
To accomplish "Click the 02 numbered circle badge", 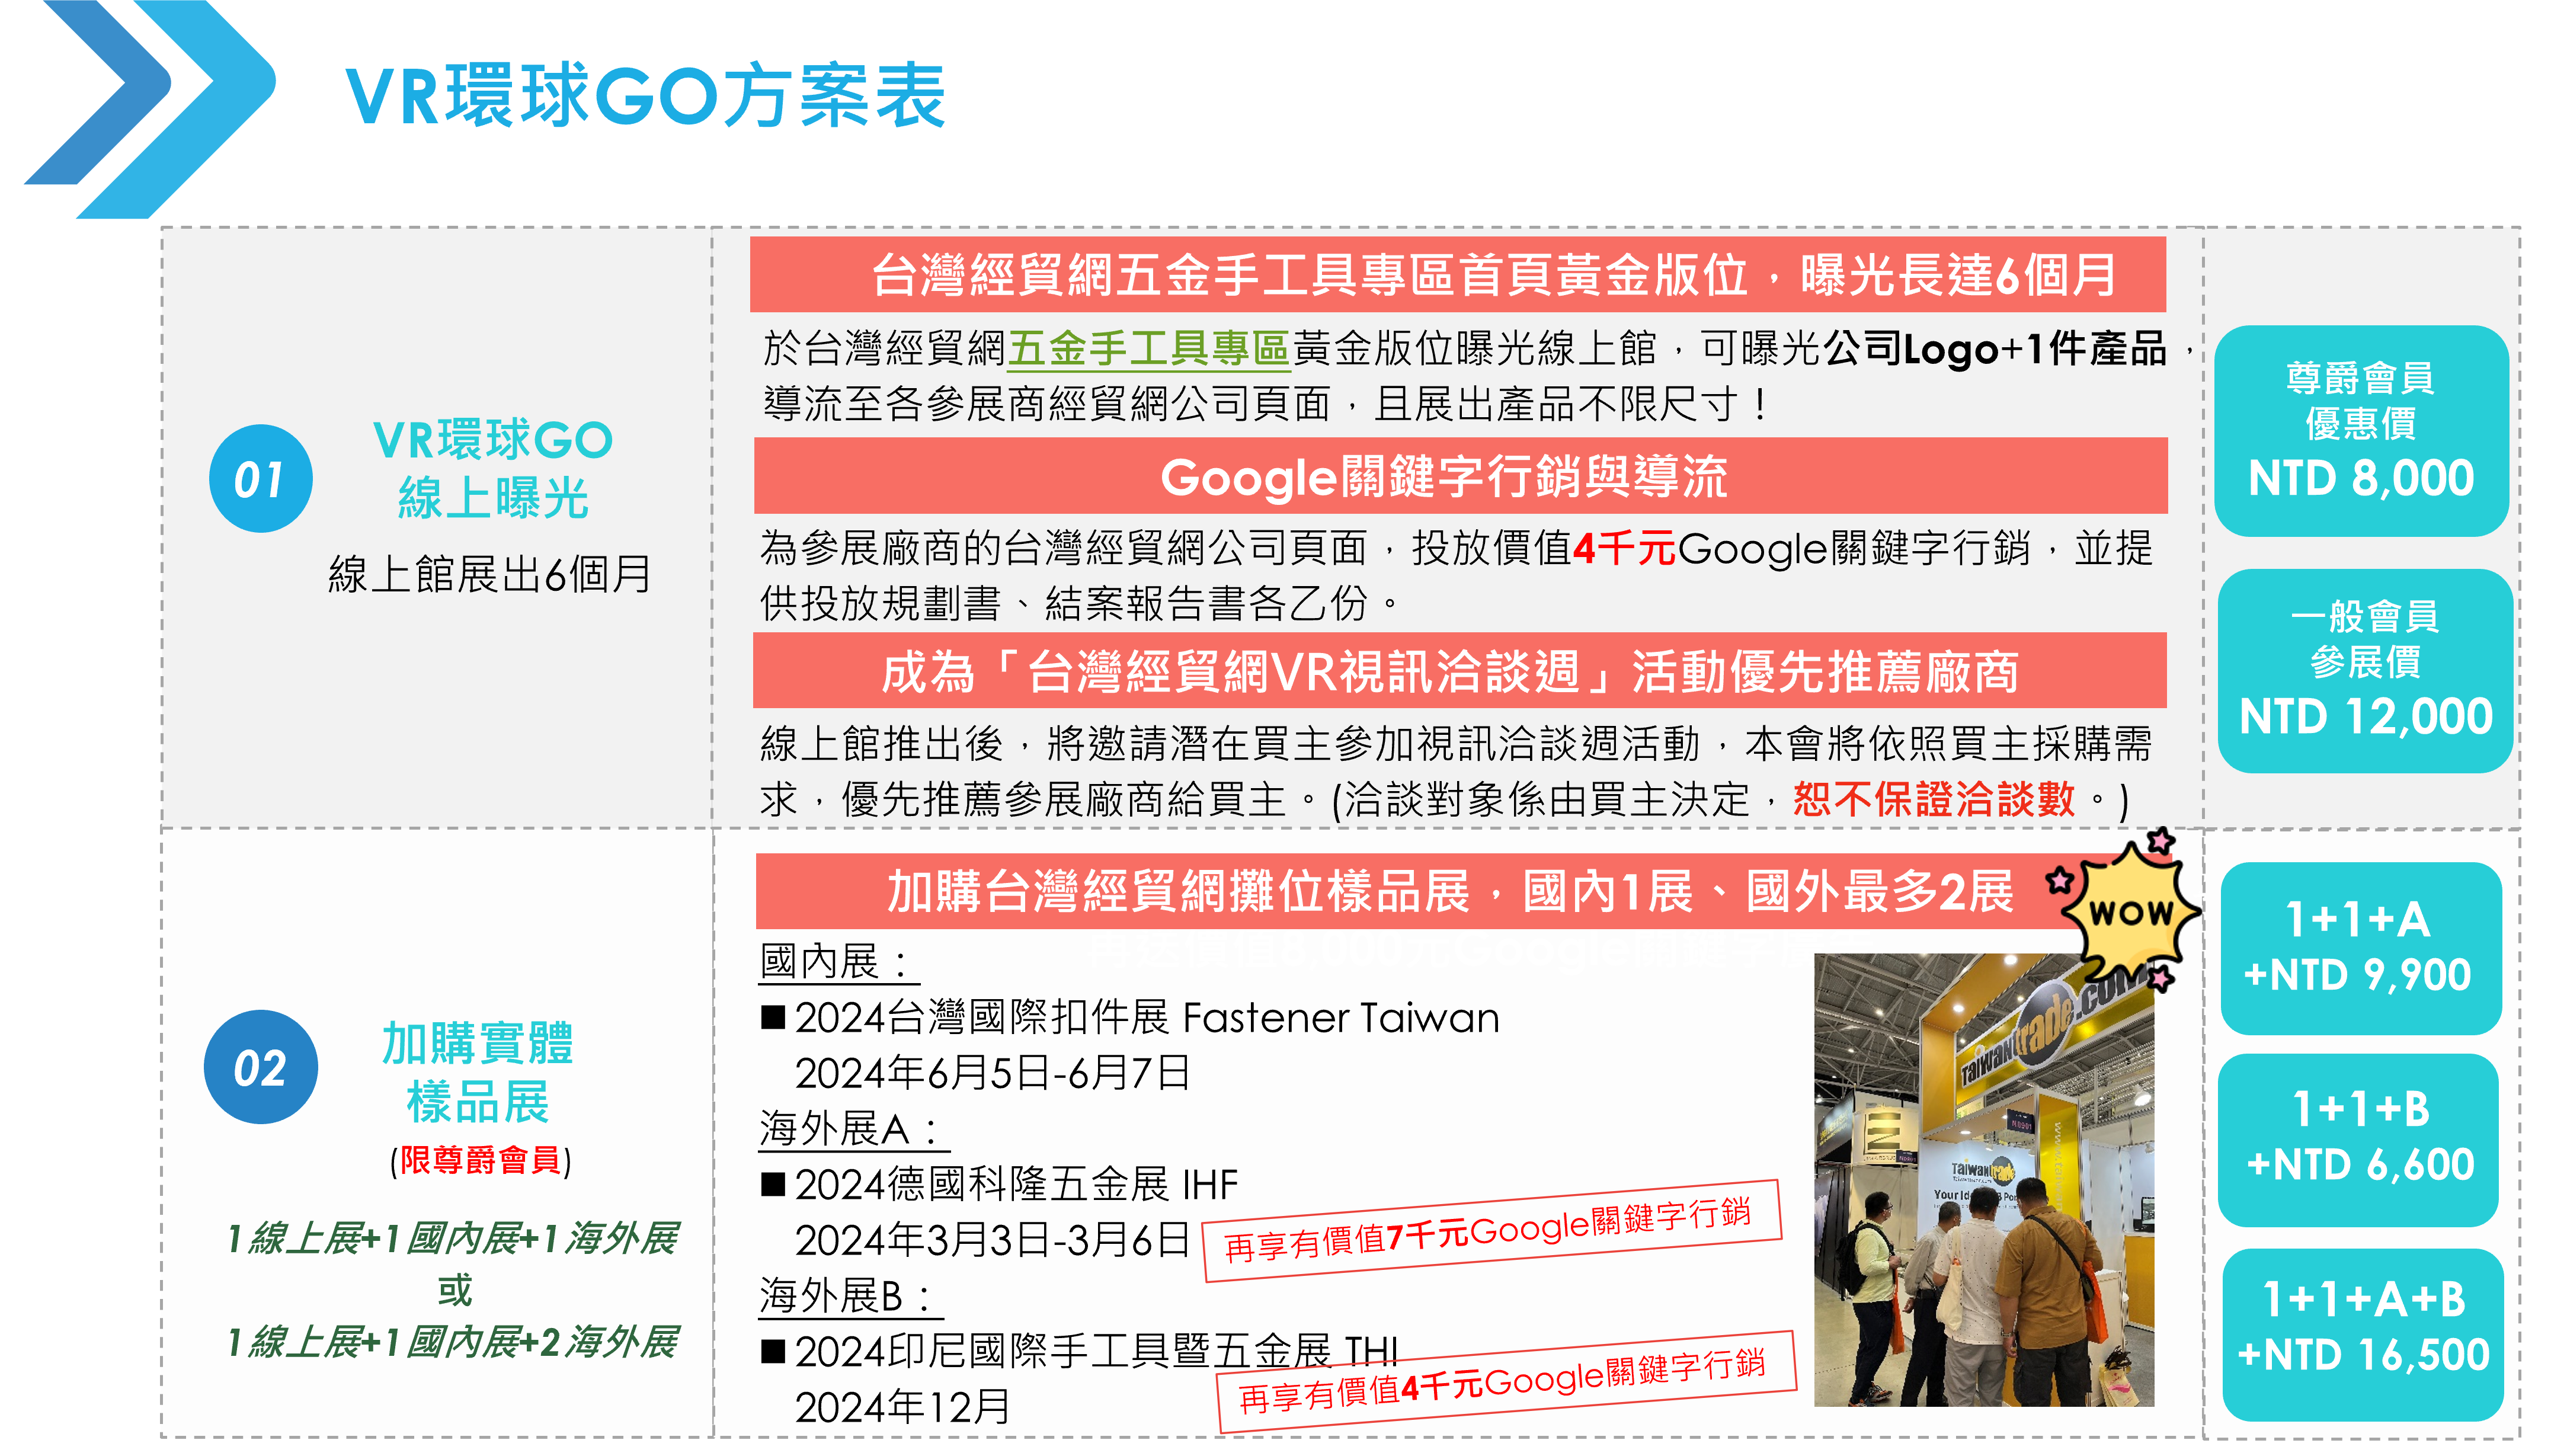I will click(x=260, y=1068).
